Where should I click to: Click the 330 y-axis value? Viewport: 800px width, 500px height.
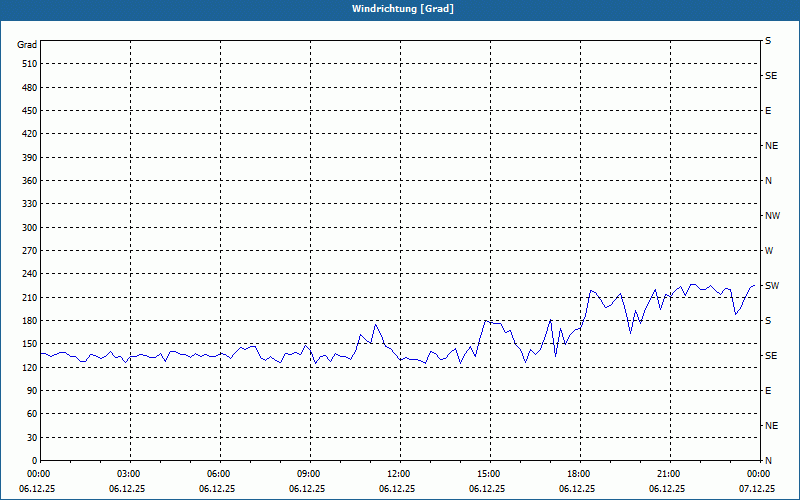click(30, 204)
